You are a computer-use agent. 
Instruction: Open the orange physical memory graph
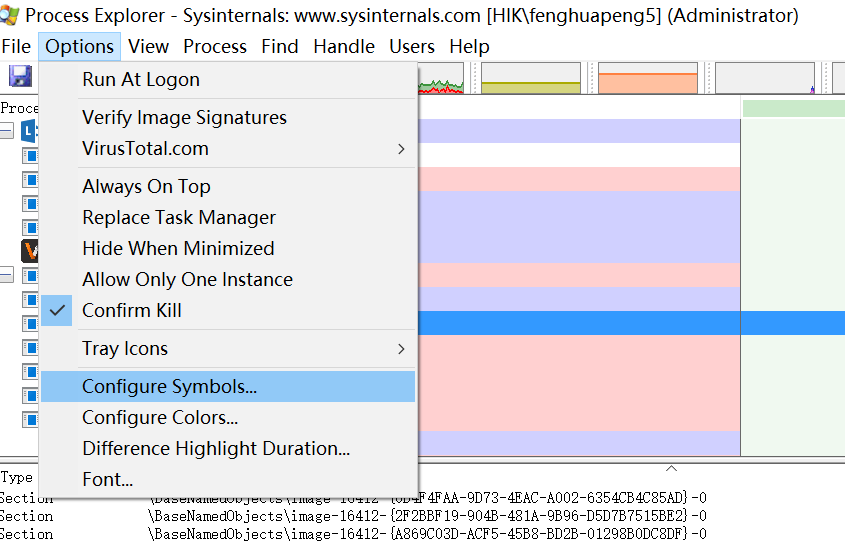[x=648, y=78]
